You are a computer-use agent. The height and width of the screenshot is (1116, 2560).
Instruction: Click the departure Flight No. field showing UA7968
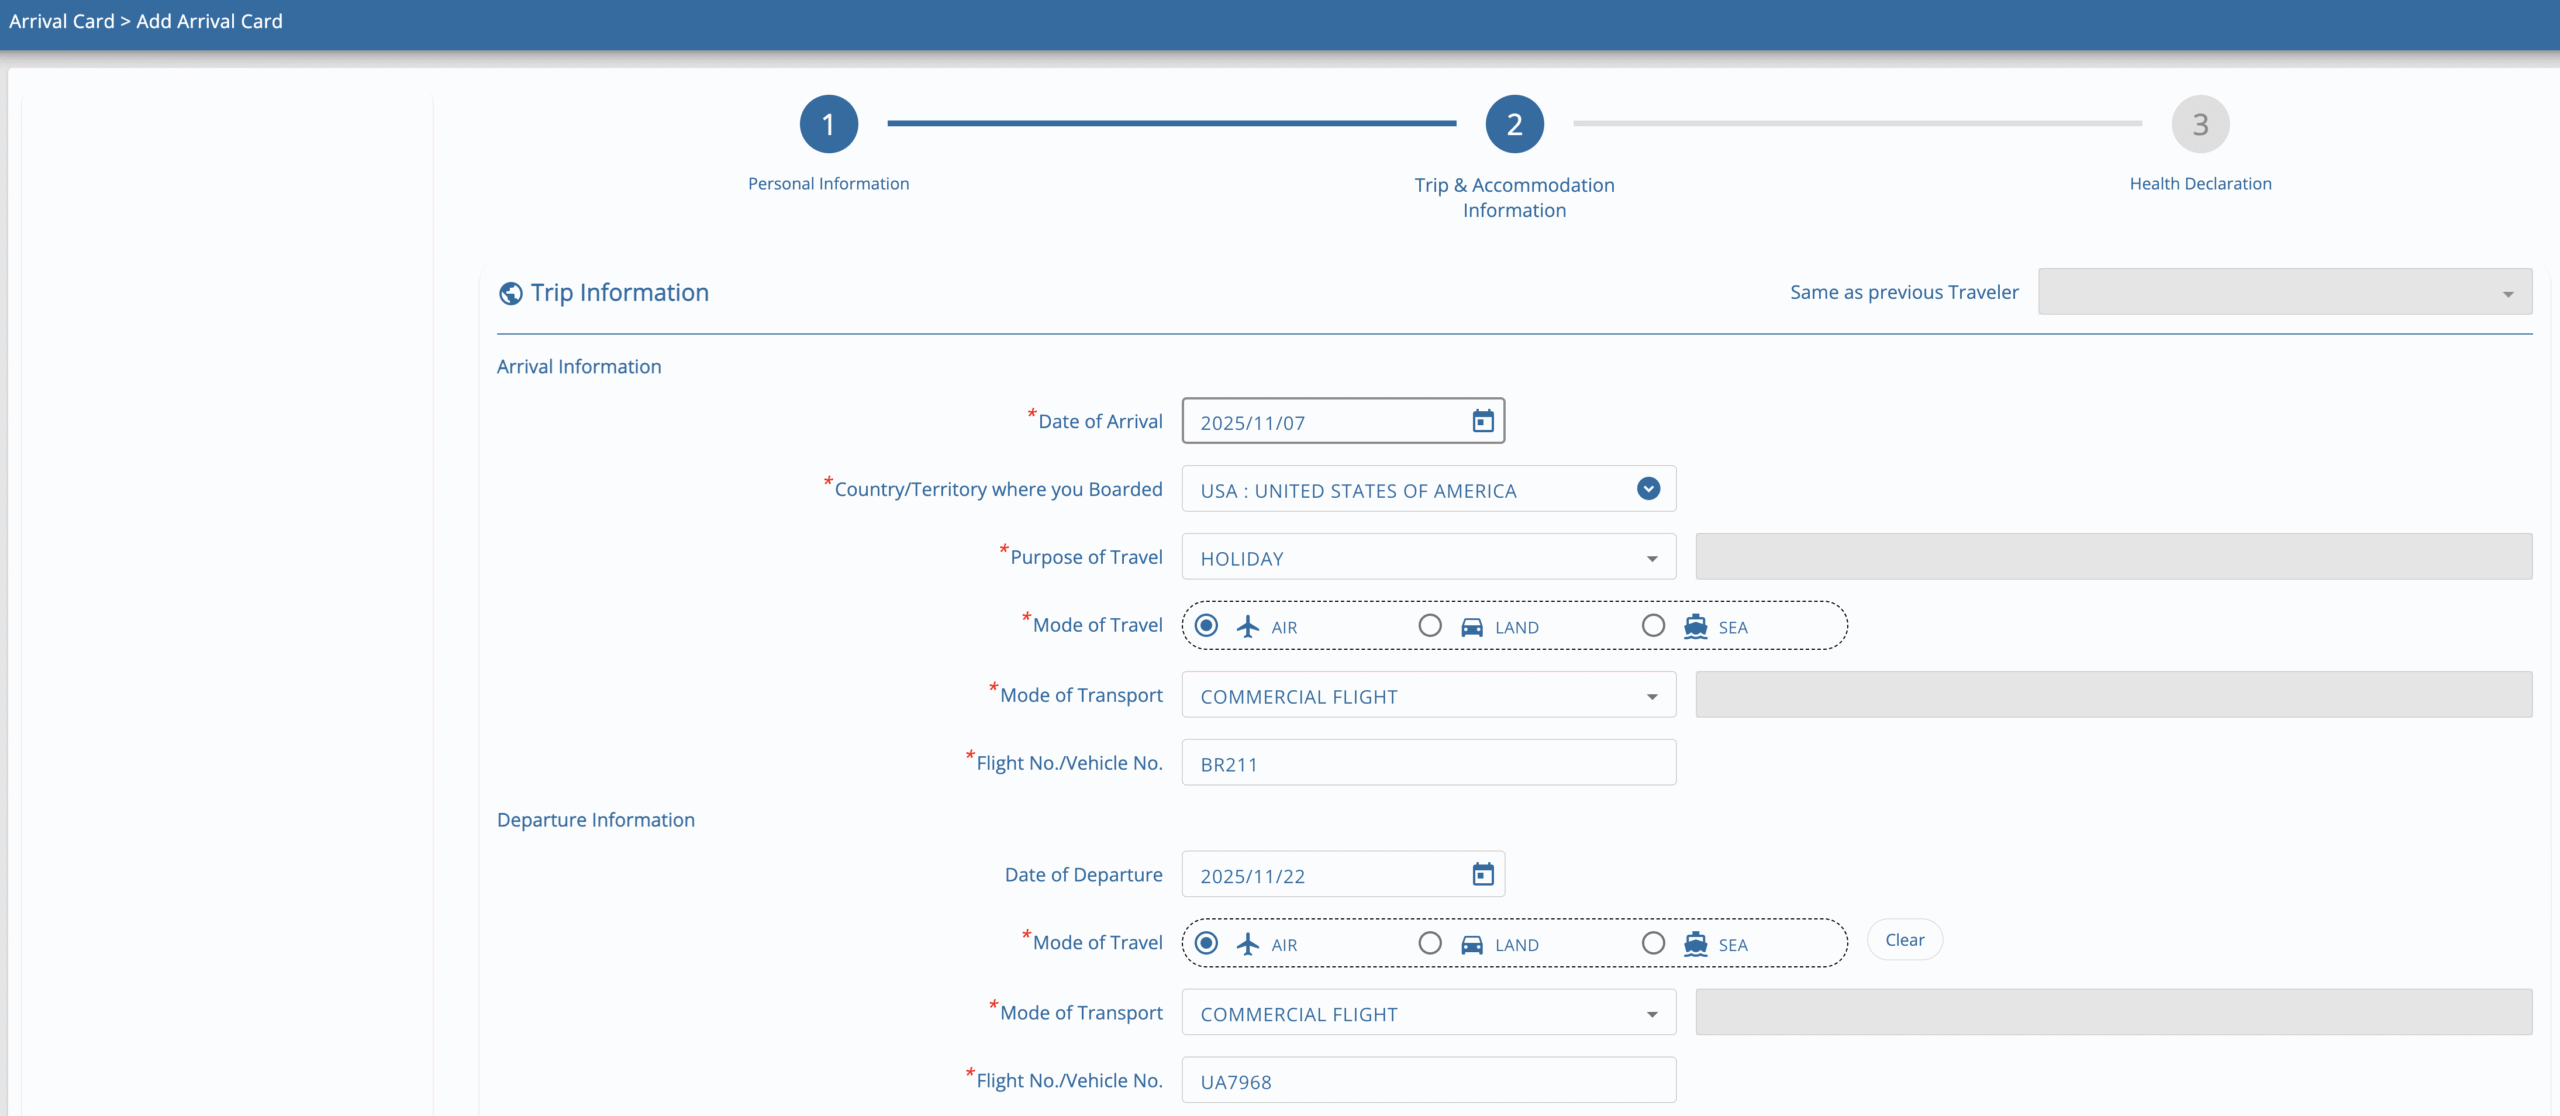pos(1428,1080)
